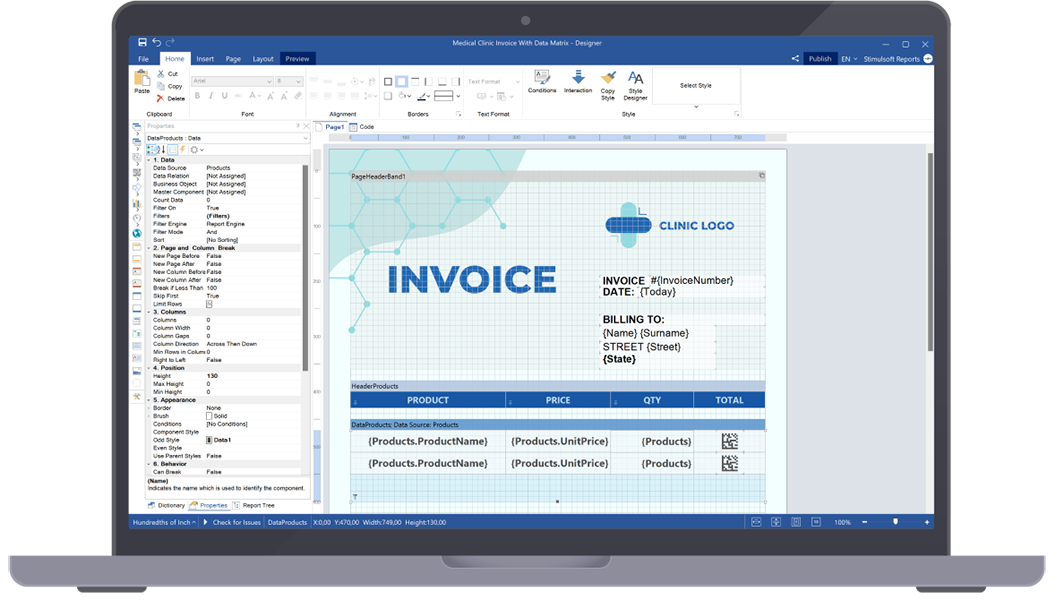Toggle italic text formatting
The width and height of the screenshot is (1056, 600).
point(210,95)
